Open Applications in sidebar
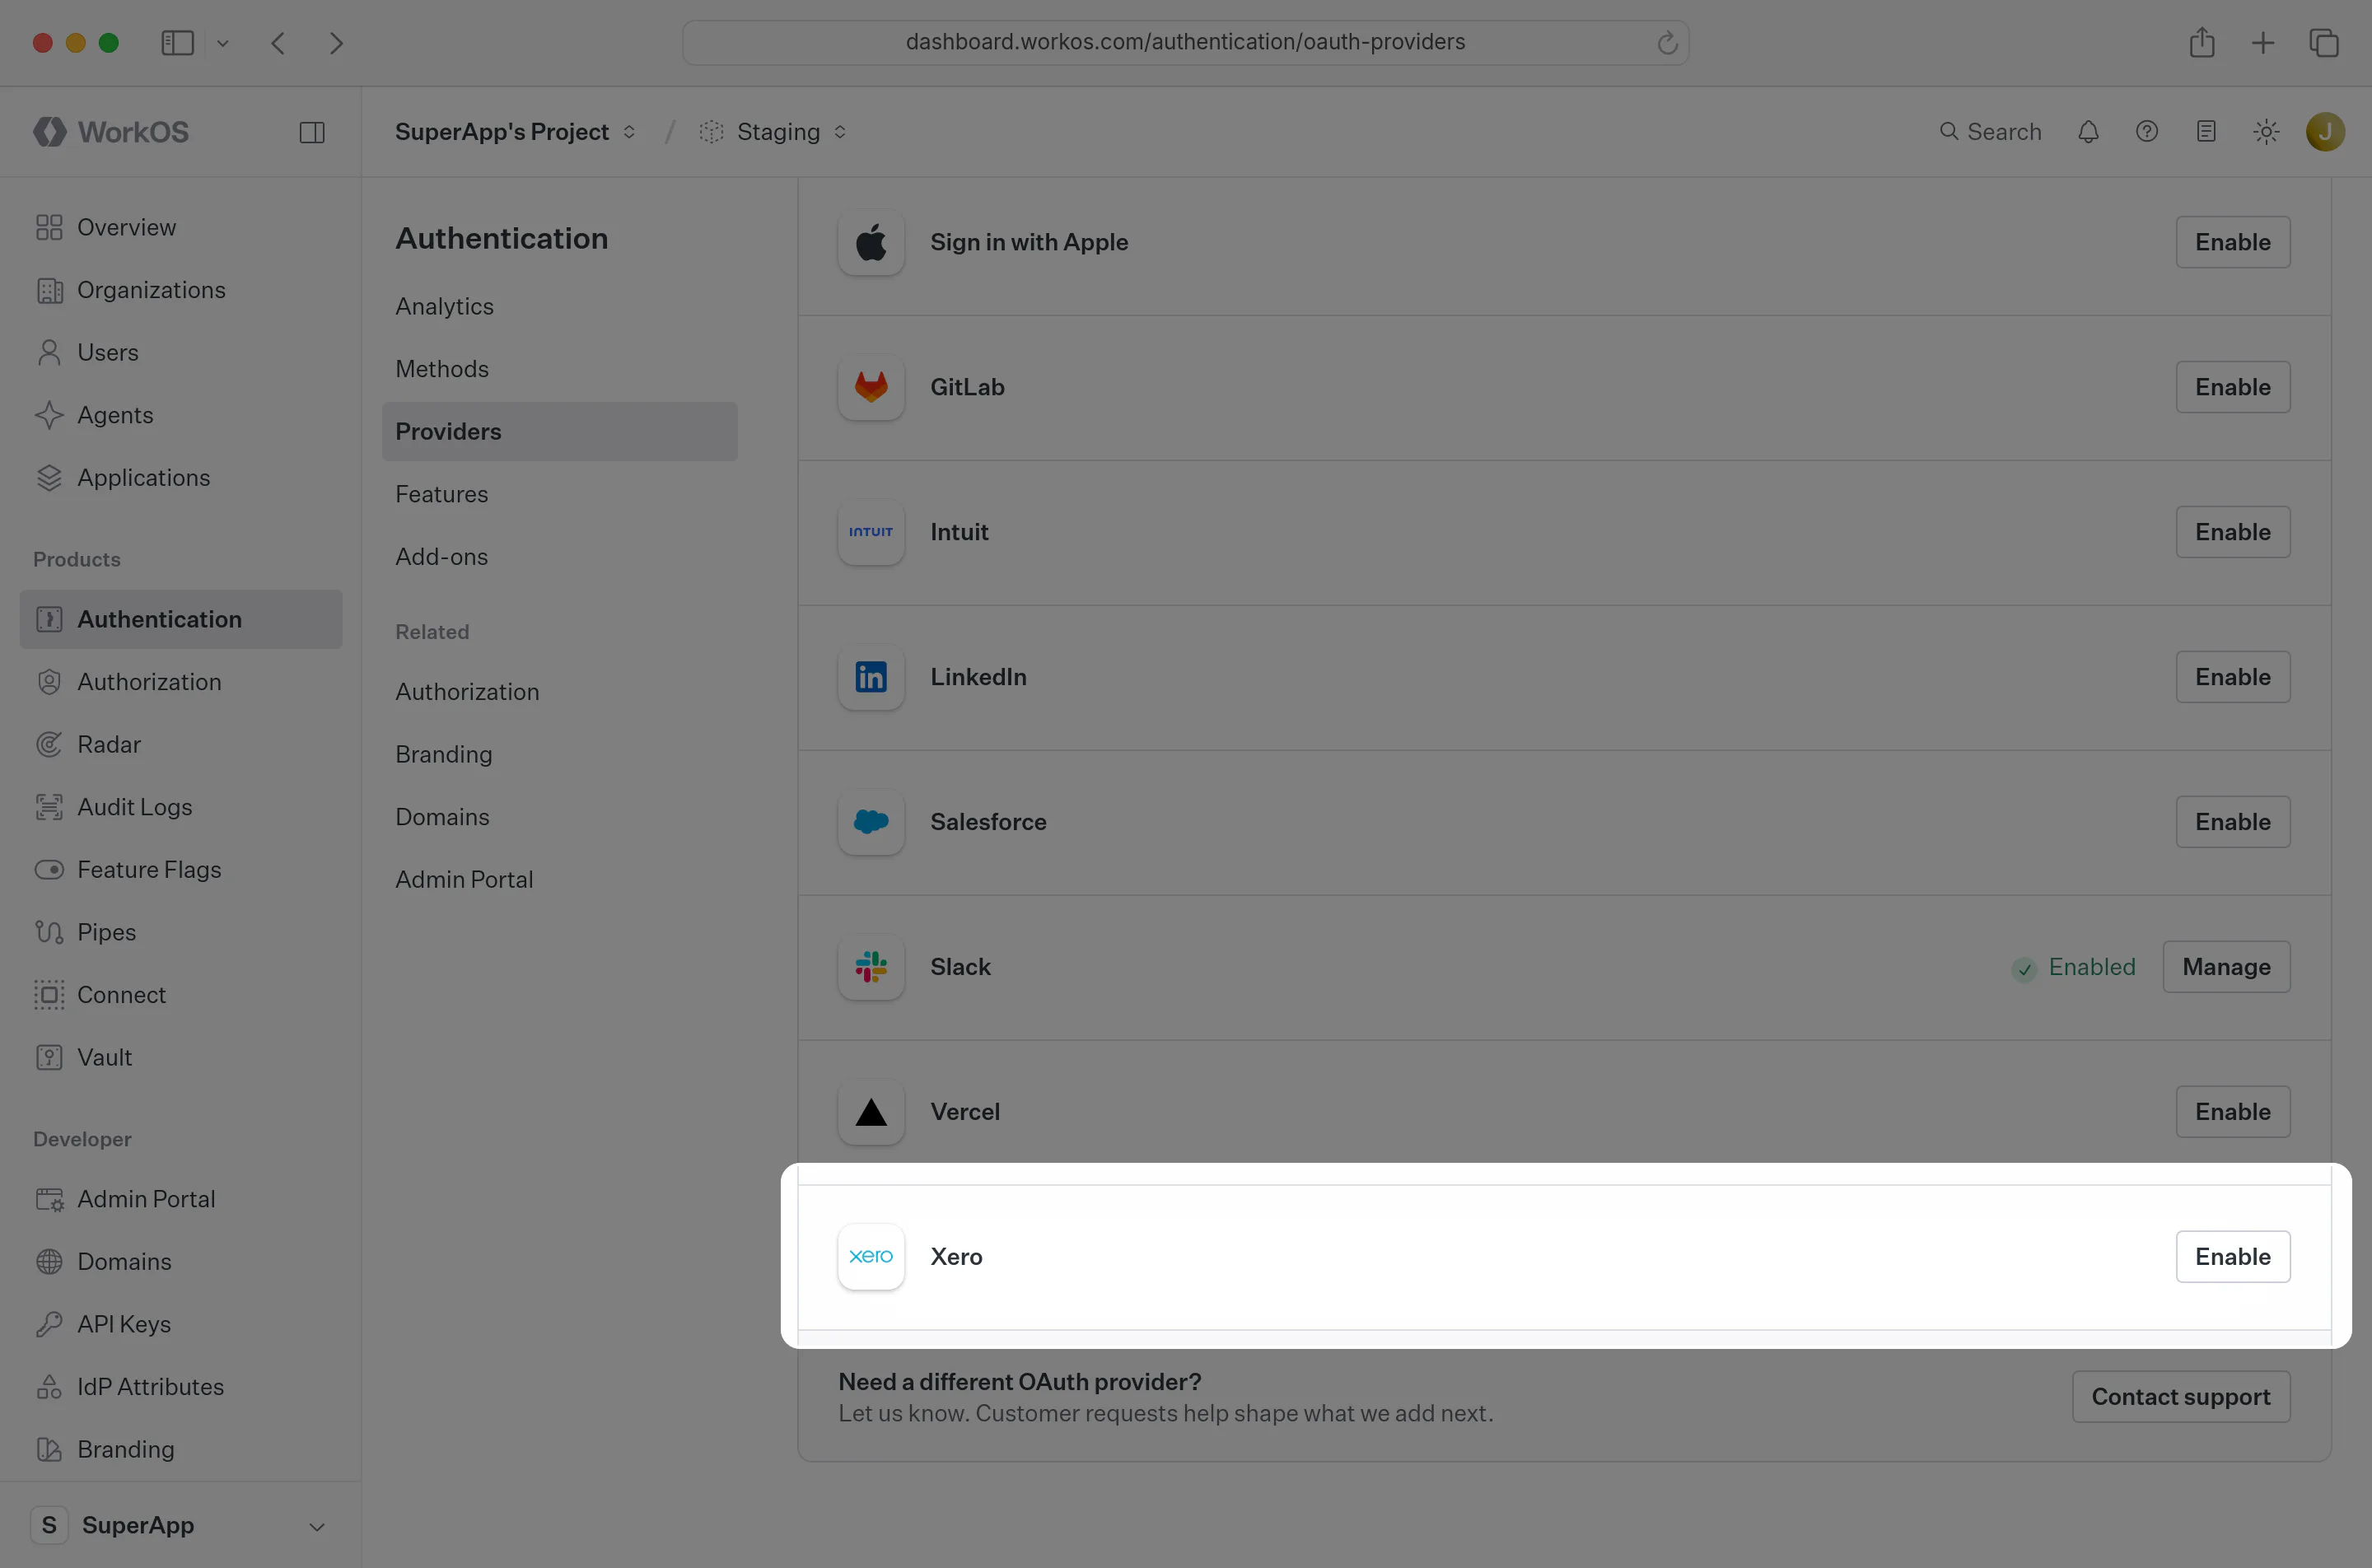The height and width of the screenshot is (1568, 2372). [181, 478]
